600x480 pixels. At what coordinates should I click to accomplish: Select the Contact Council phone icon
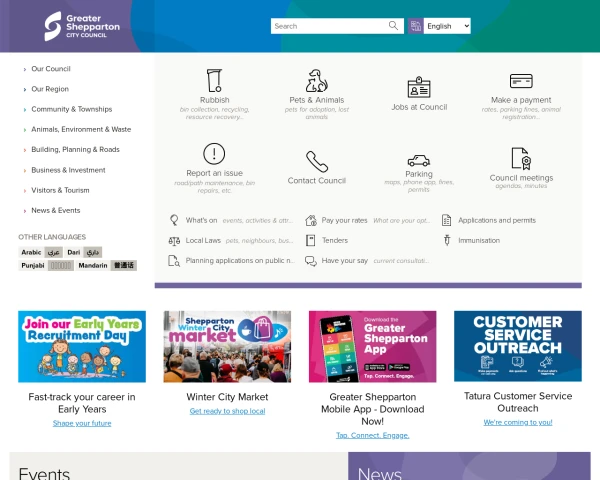pyautogui.click(x=317, y=162)
